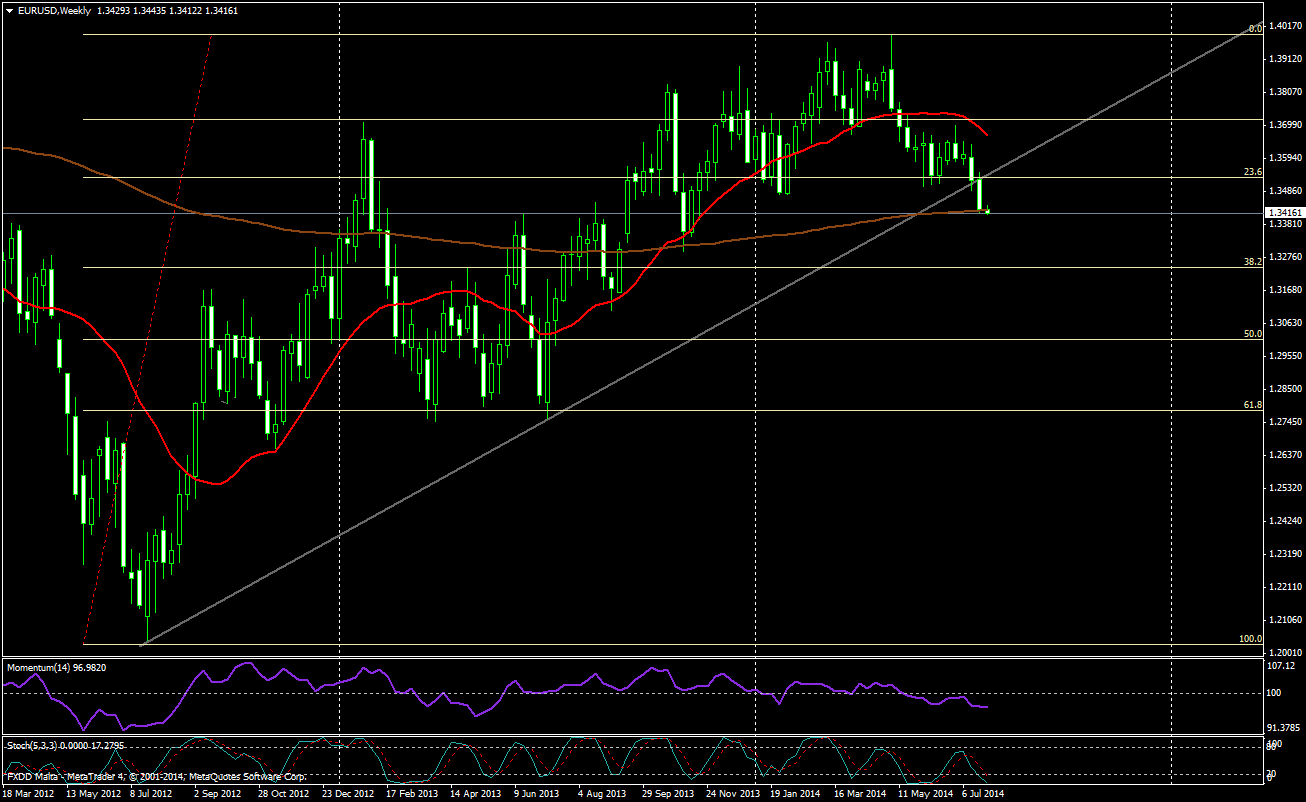Click the 107.12 Momentum scale value
The width and height of the screenshot is (1306, 802).
[1283, 666]
